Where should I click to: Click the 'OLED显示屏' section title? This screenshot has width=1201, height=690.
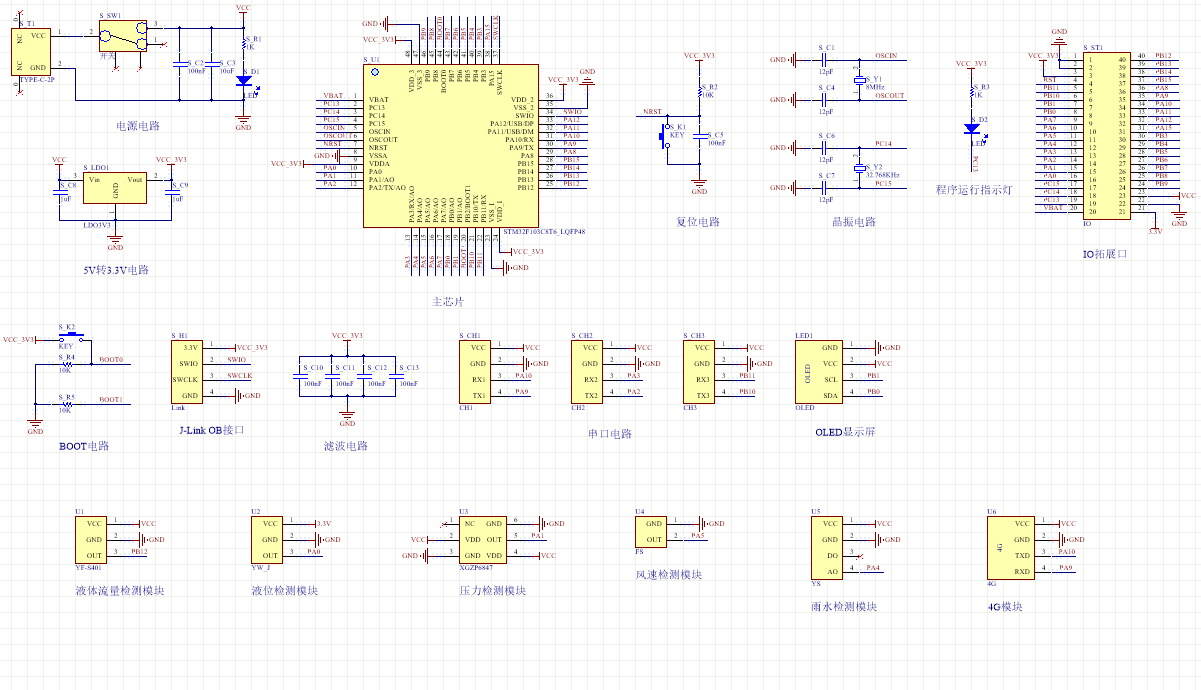(x=845, y=432)
